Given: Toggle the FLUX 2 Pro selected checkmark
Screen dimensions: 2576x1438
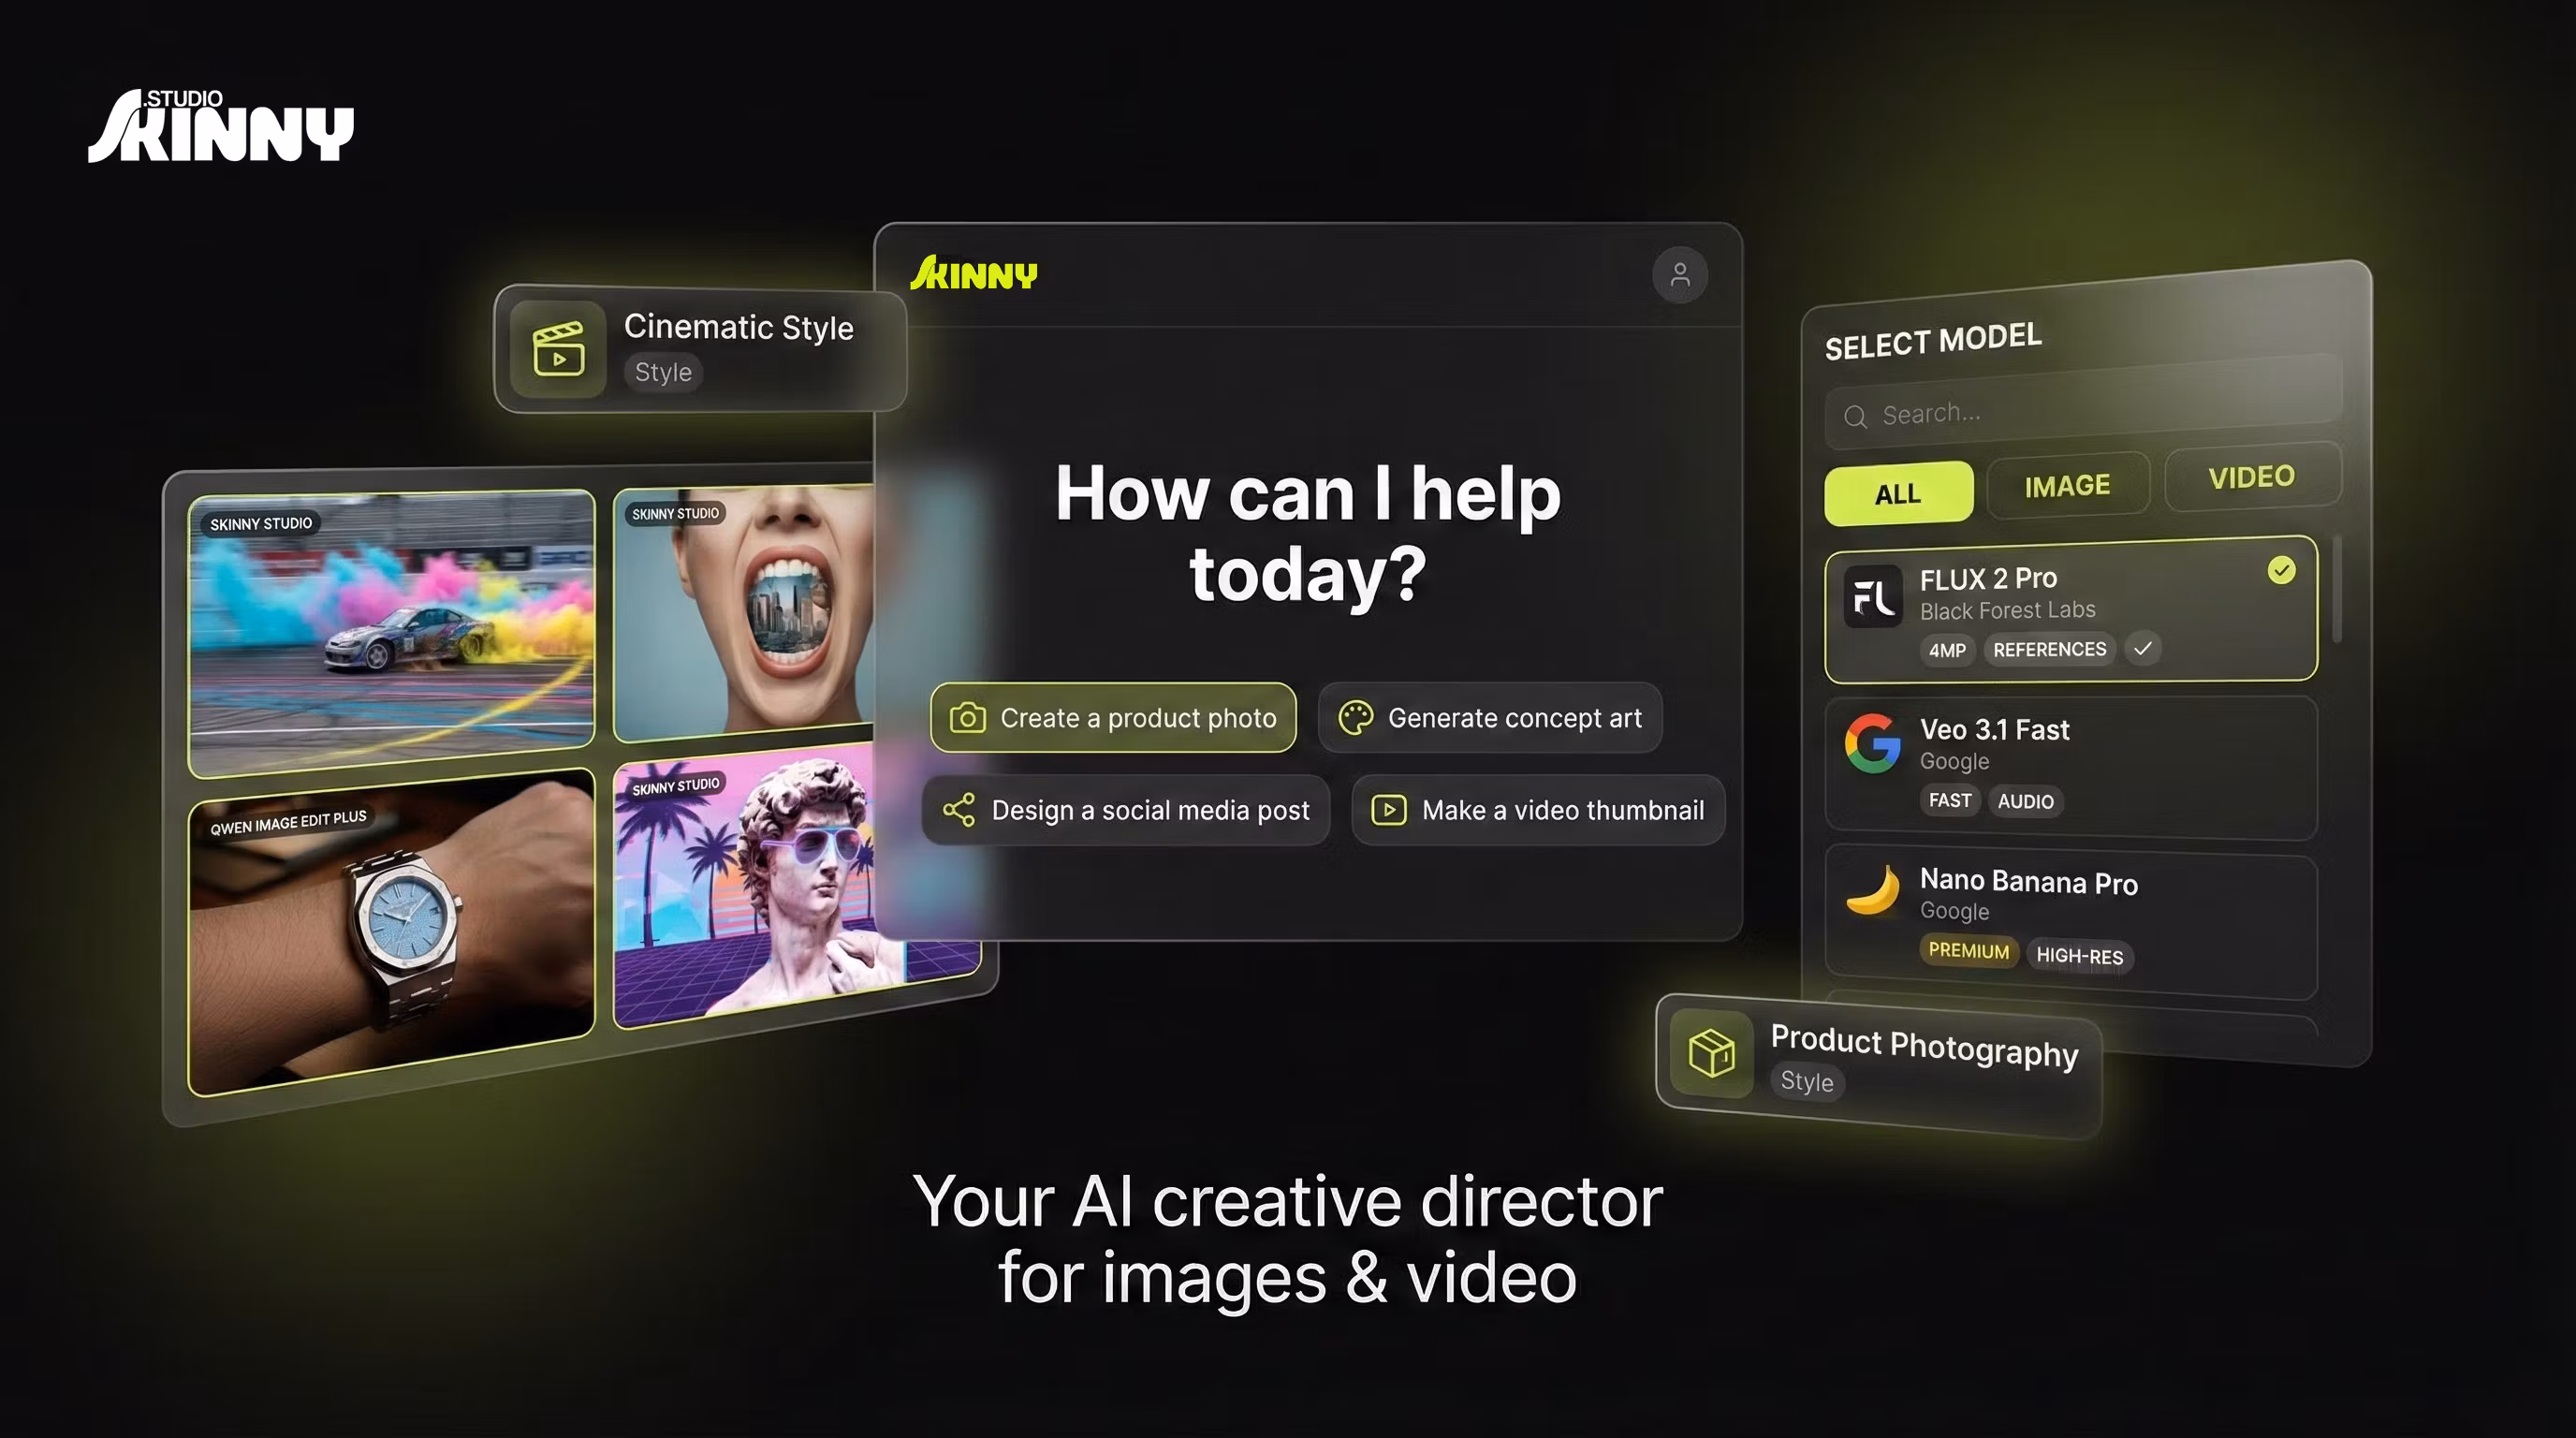Looking at the screenshot, I should tap(2281, 570).
